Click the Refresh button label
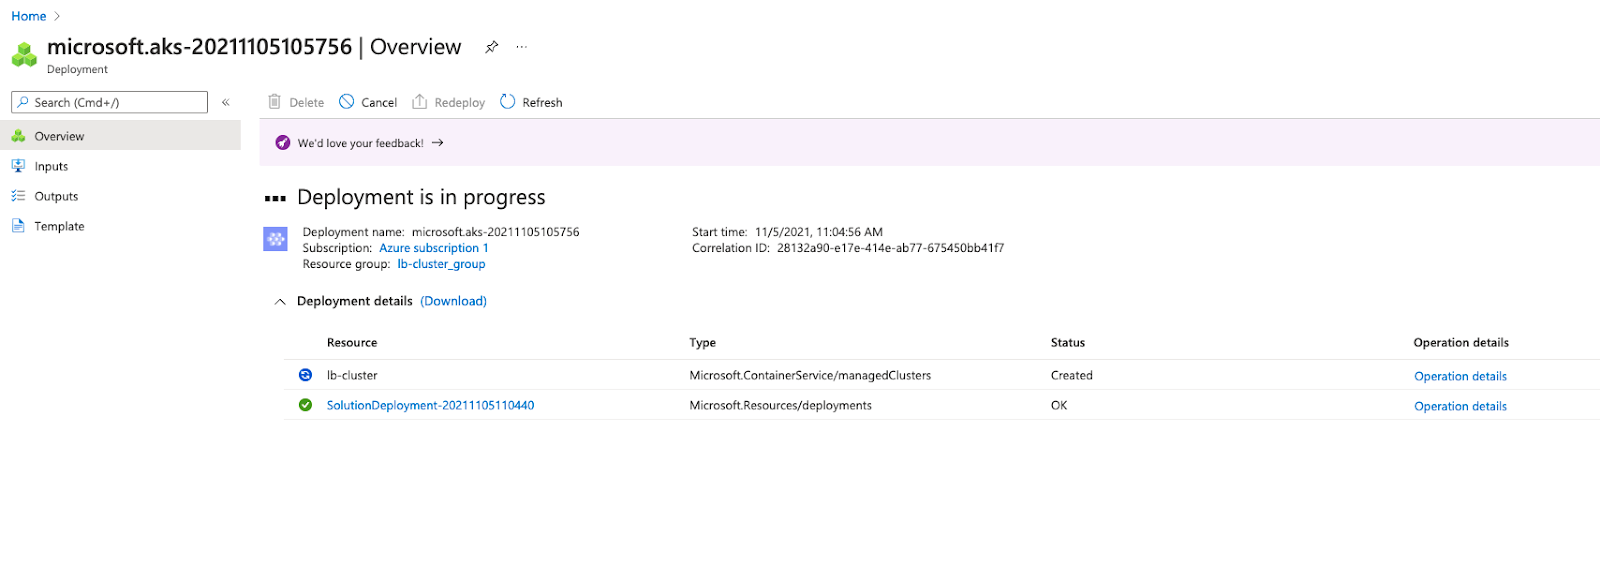 [542, 102]
